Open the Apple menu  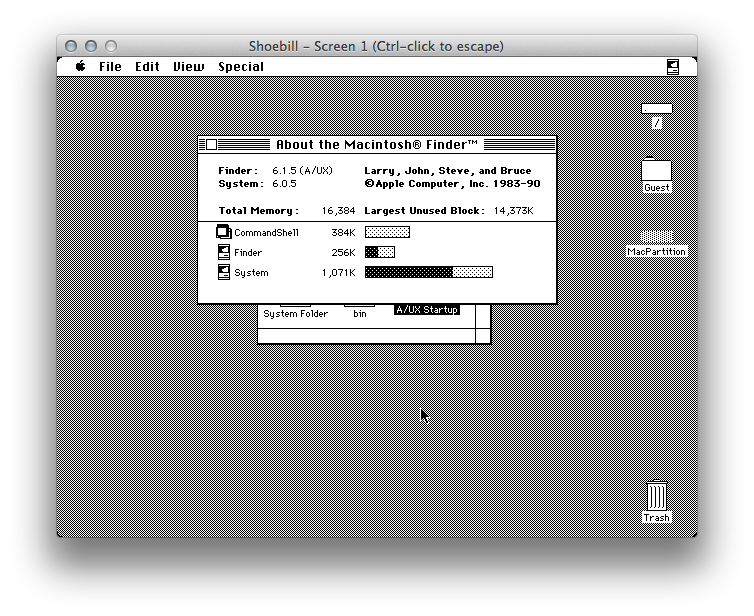[80, 66]
